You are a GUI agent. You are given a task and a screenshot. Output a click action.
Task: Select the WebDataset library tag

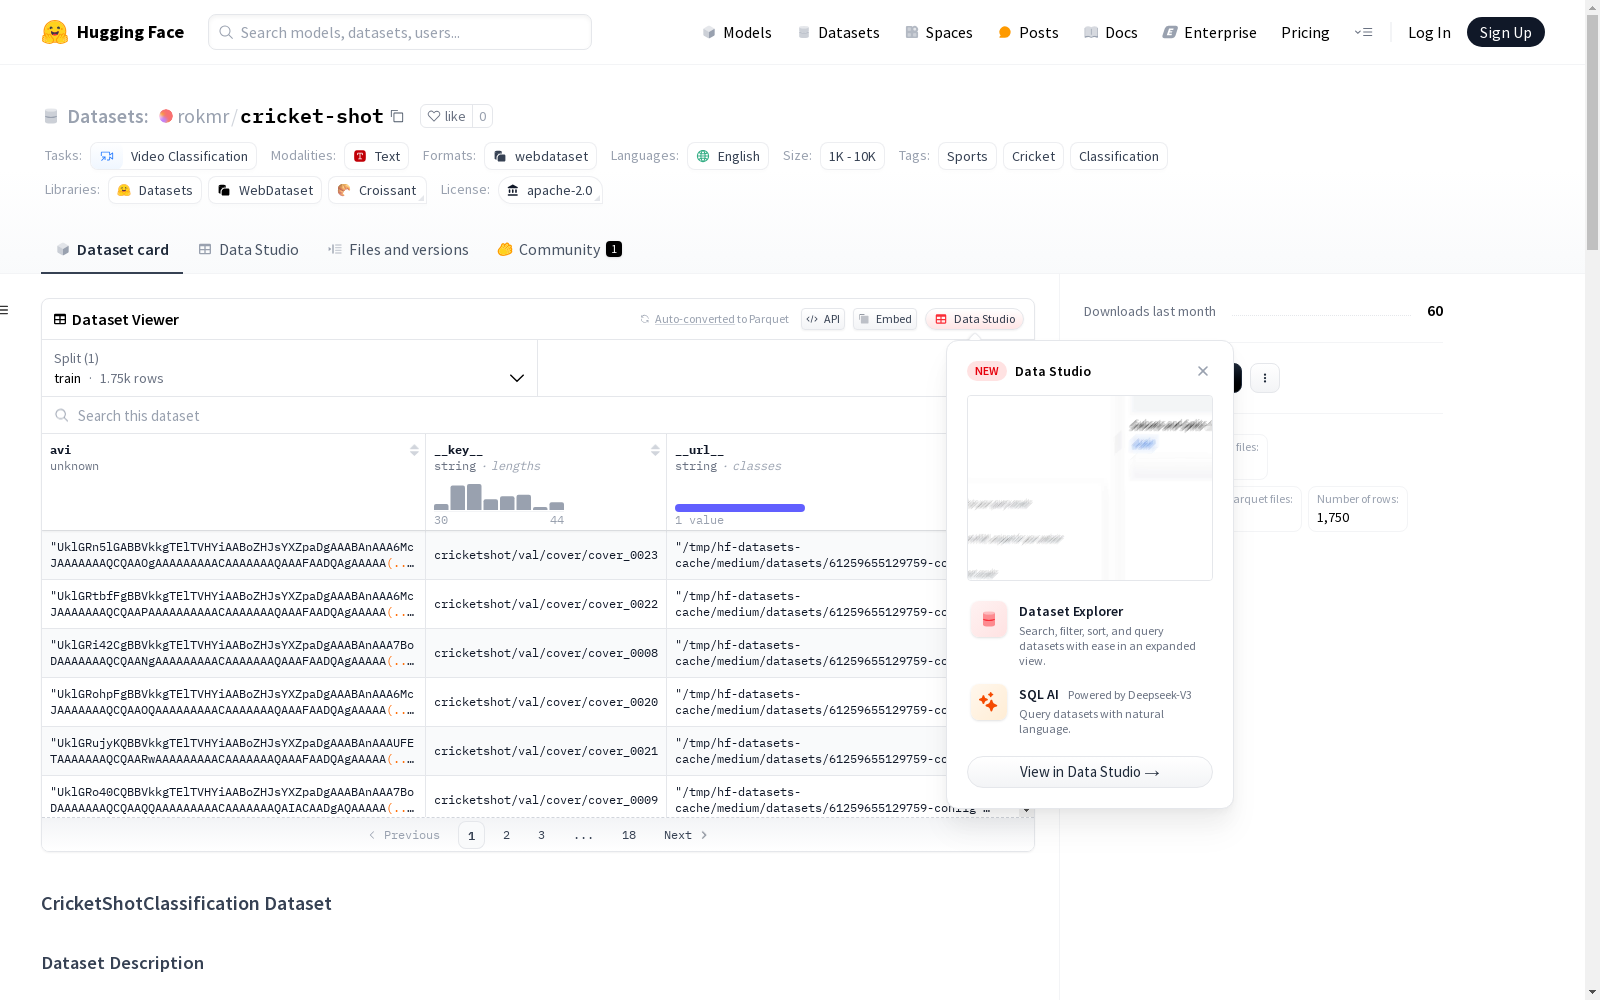[x=265, y=190]
